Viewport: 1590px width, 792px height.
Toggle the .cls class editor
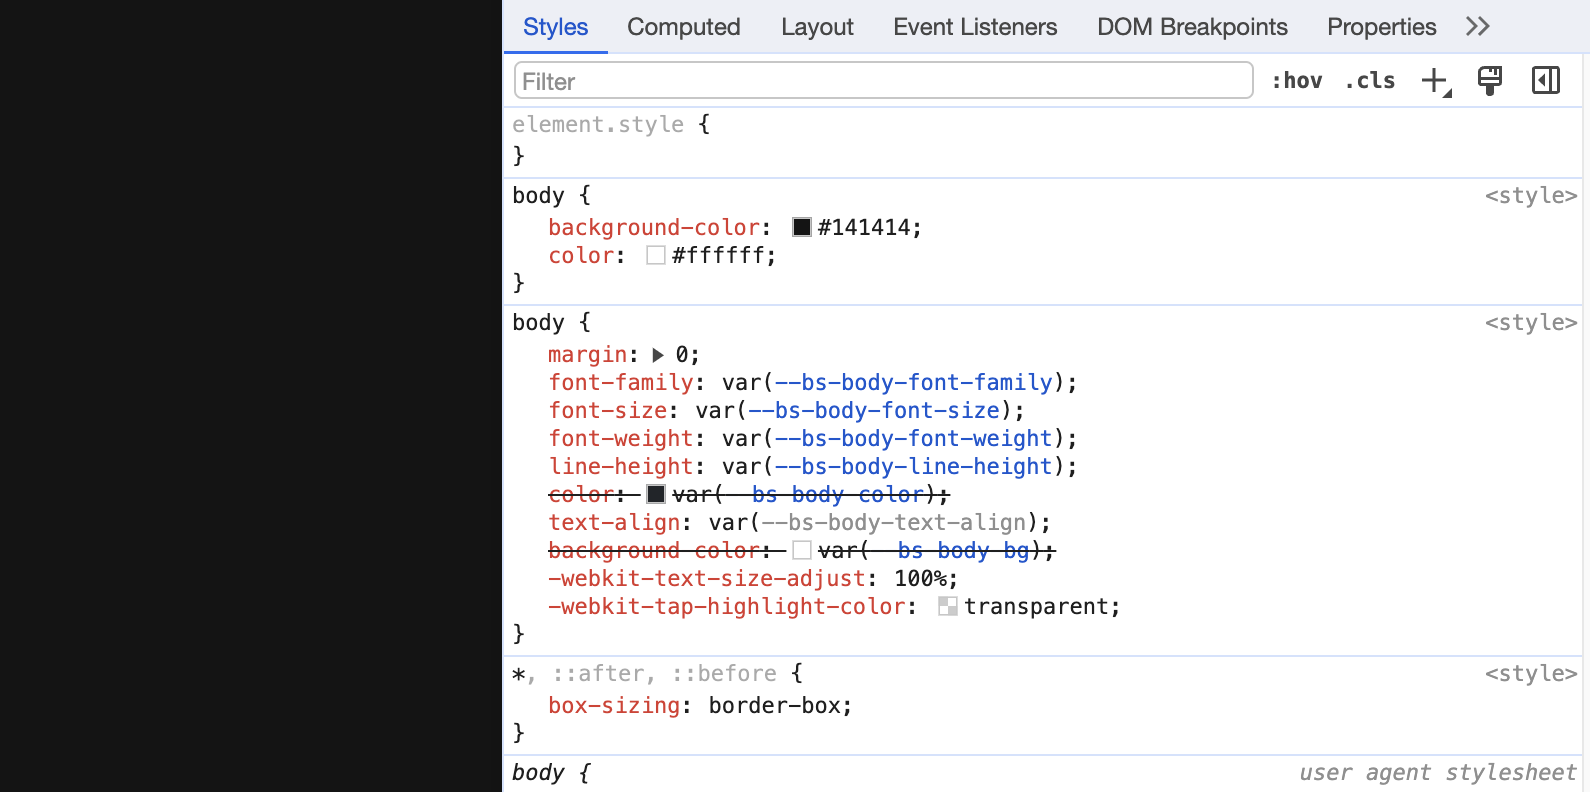(1370, 81)
